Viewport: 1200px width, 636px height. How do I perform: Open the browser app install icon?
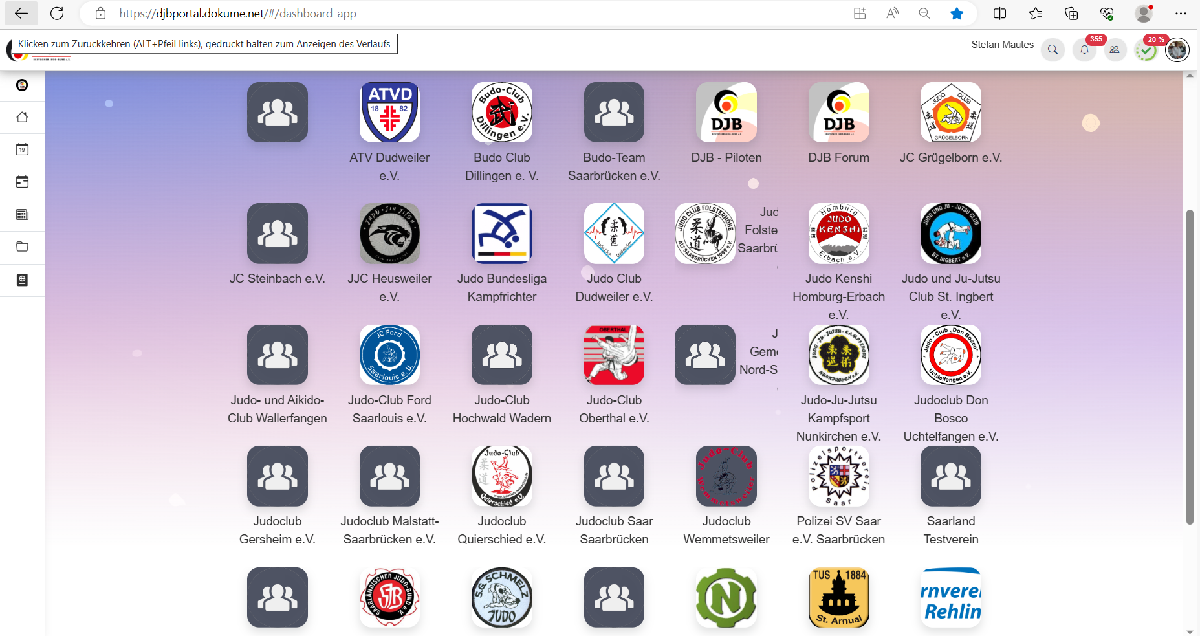coord(860,13)
